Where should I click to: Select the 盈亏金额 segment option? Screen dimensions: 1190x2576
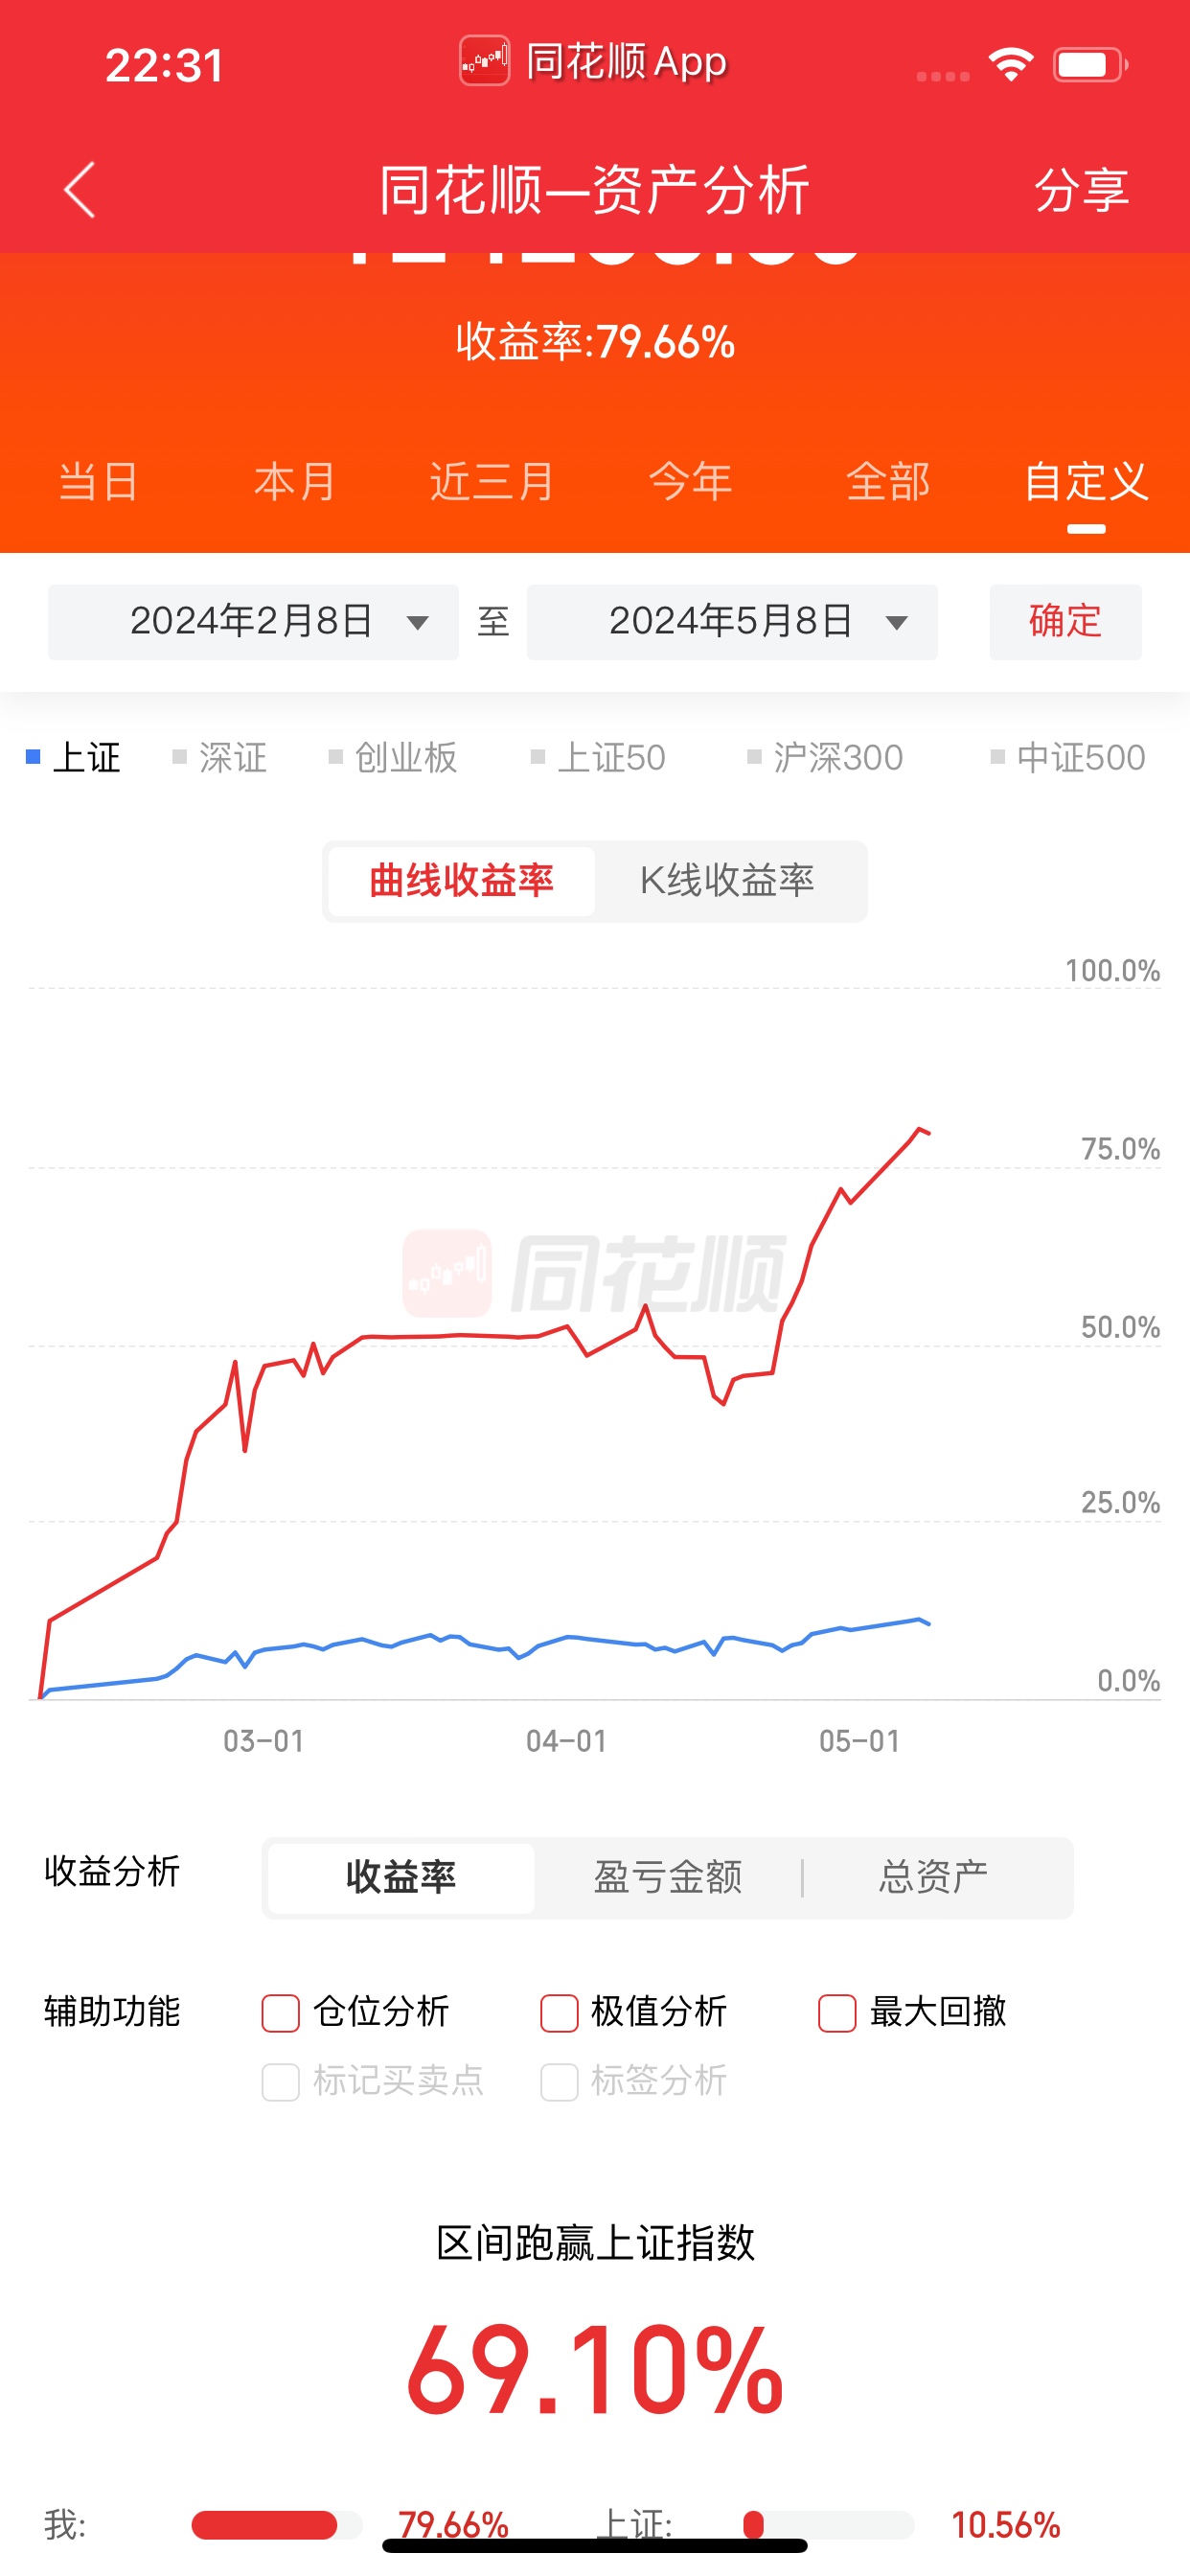click(x=668, y=1877)
